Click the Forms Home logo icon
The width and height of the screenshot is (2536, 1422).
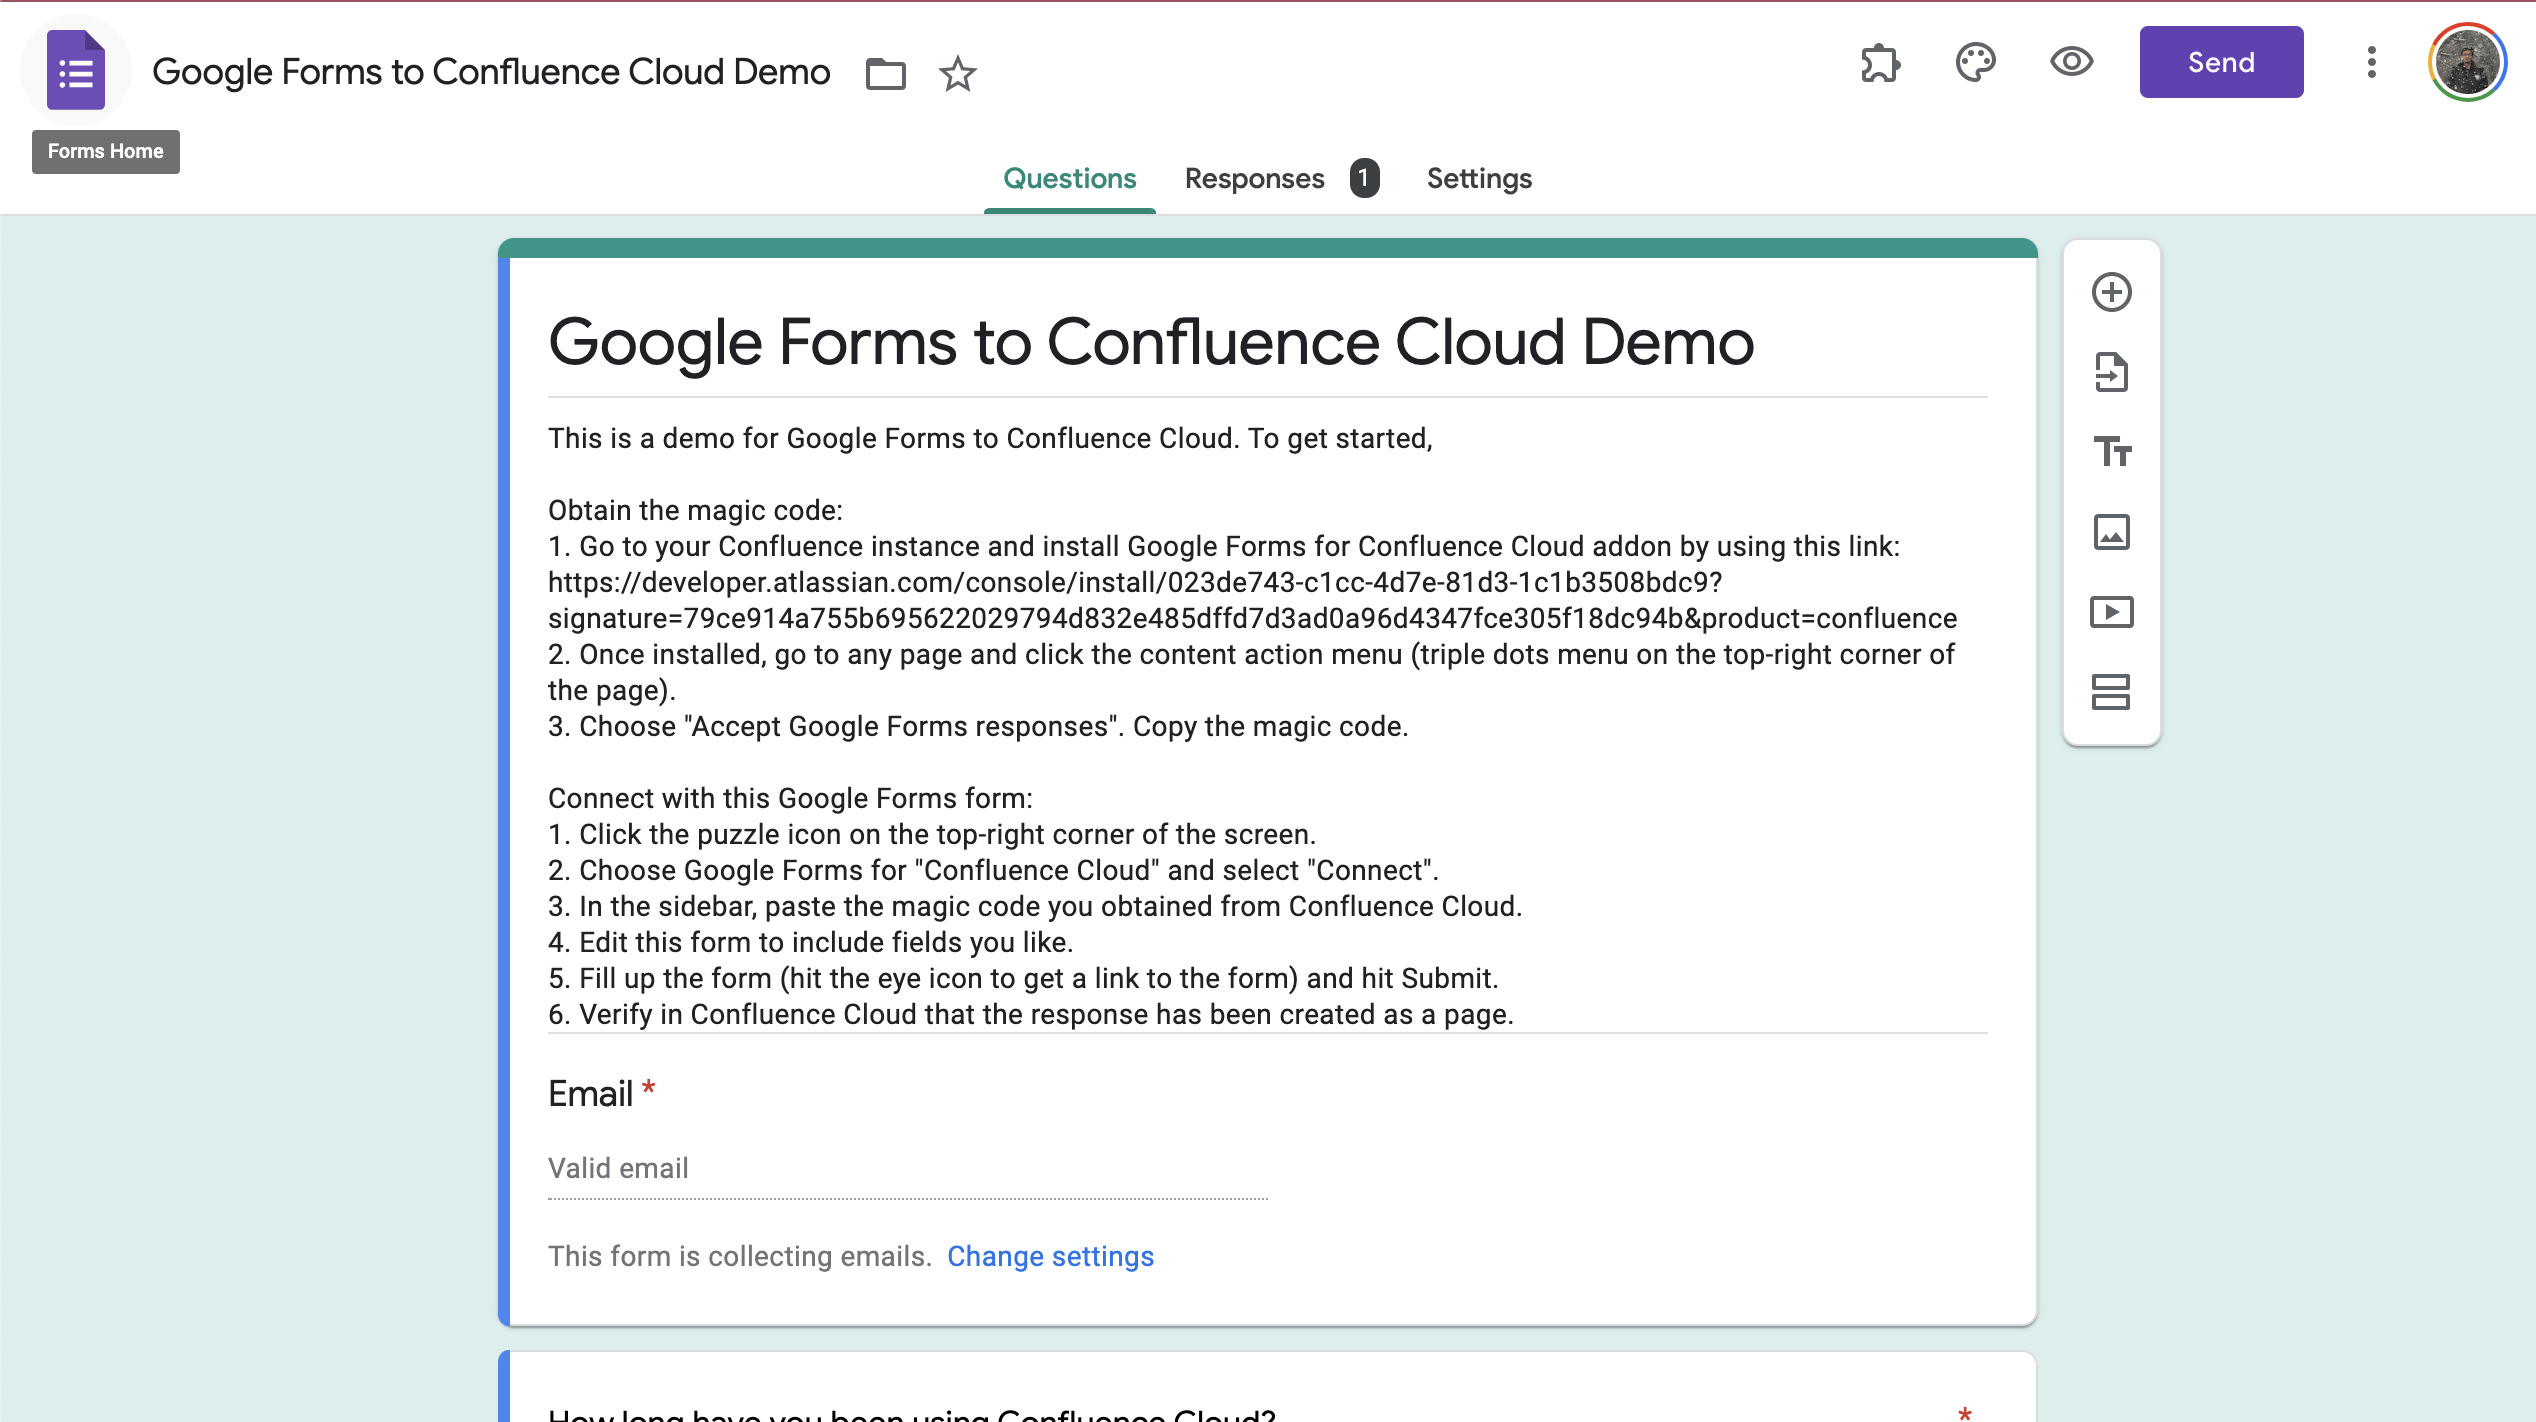[76, 71]
